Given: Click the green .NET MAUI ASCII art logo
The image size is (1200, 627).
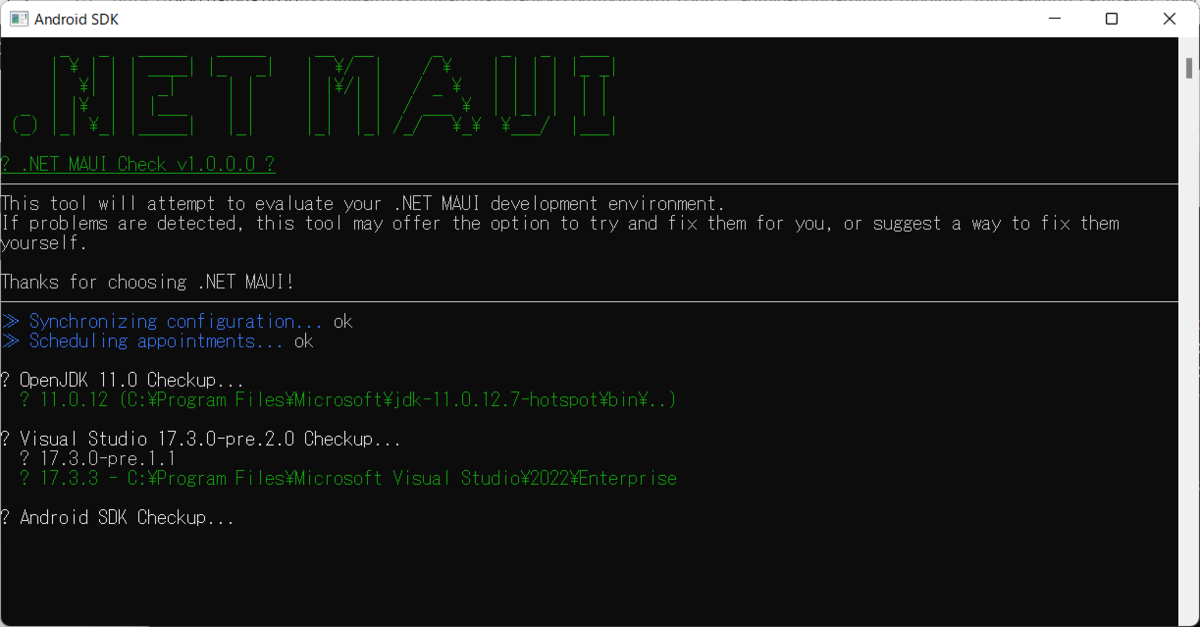Looking at the screenshot, I should [315, 95].
